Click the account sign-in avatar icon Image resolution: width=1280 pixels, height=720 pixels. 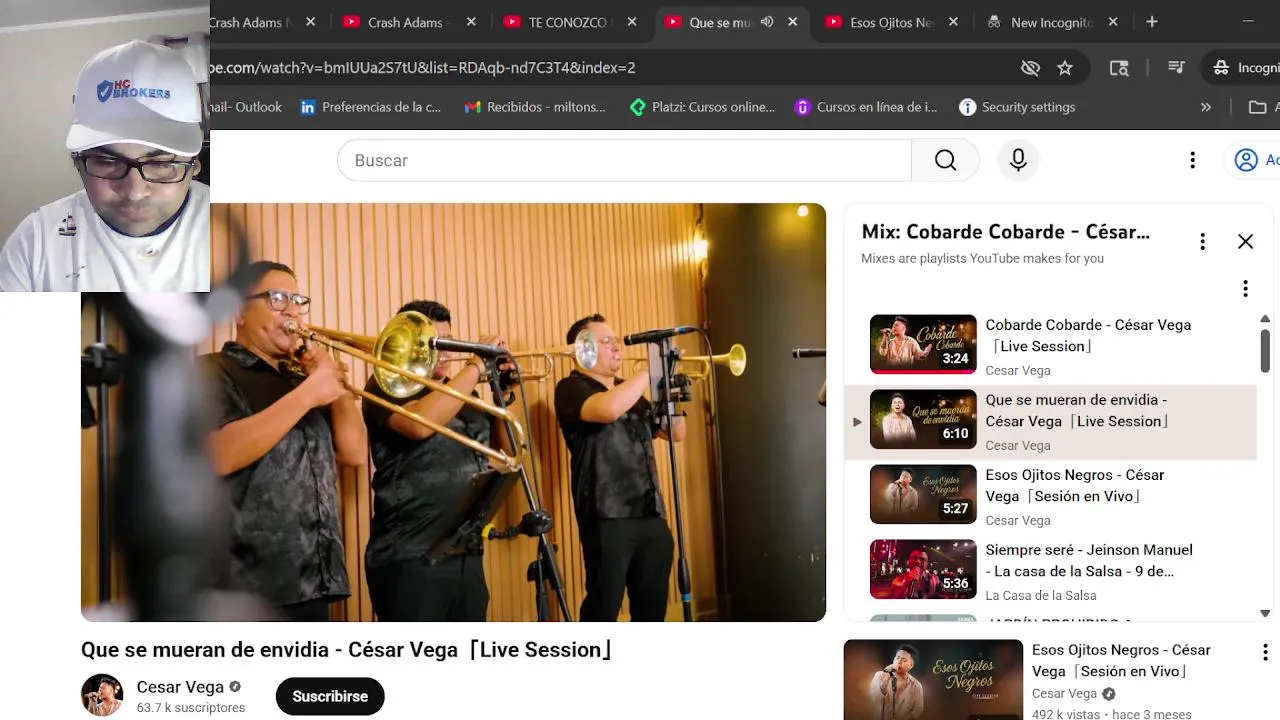click(1246, 160)
